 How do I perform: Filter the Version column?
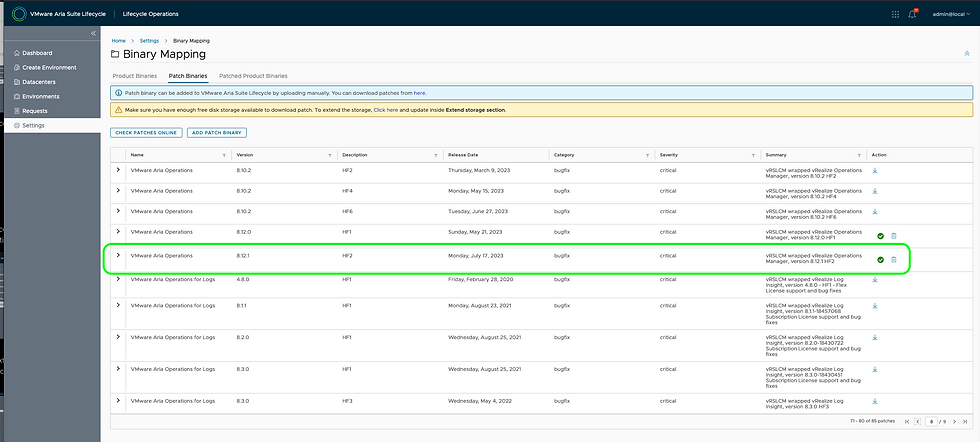tap(329, 155)
